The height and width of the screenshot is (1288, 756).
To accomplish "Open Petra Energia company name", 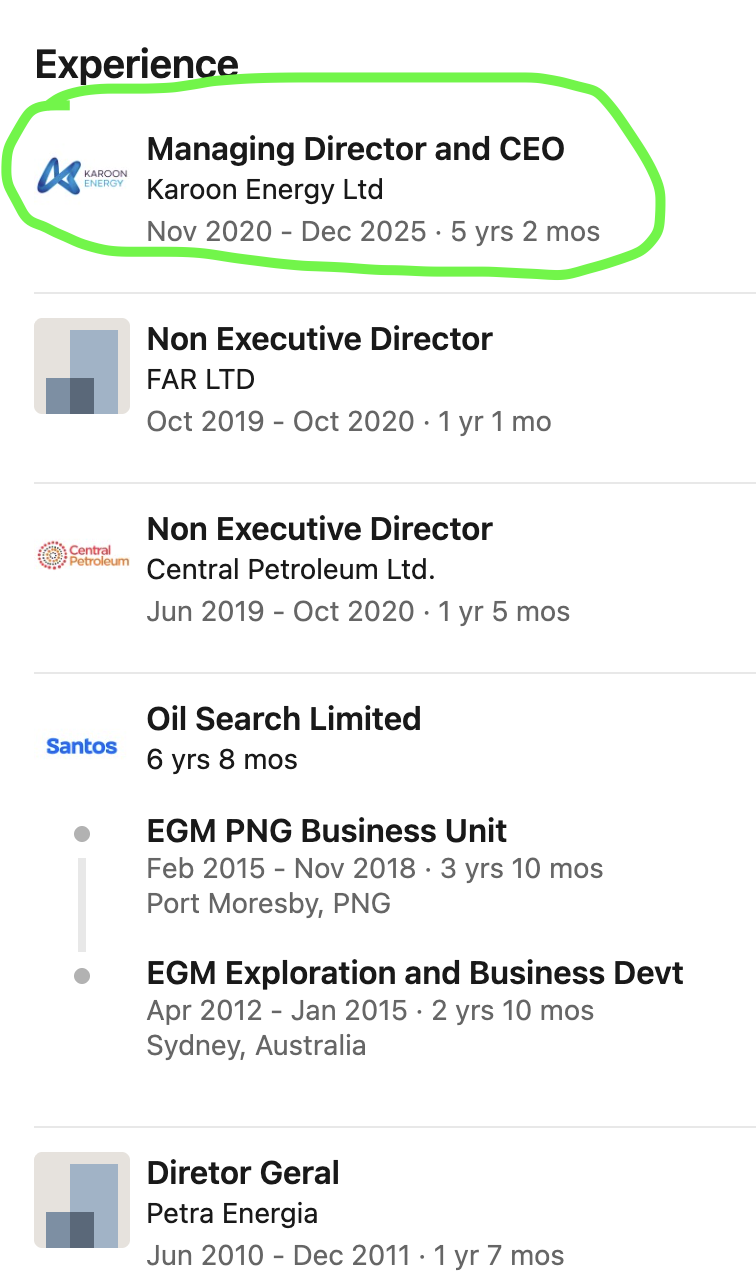I will tap(232, 1214).
